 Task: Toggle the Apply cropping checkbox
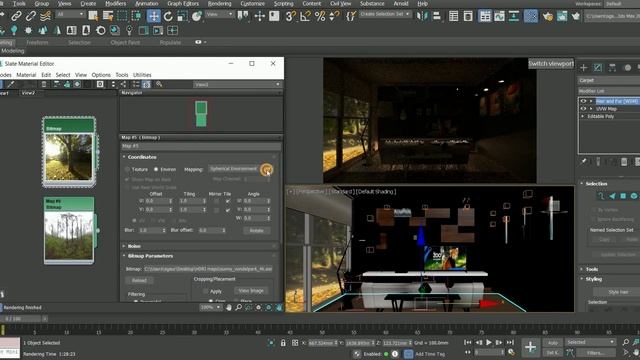[205, 291]
